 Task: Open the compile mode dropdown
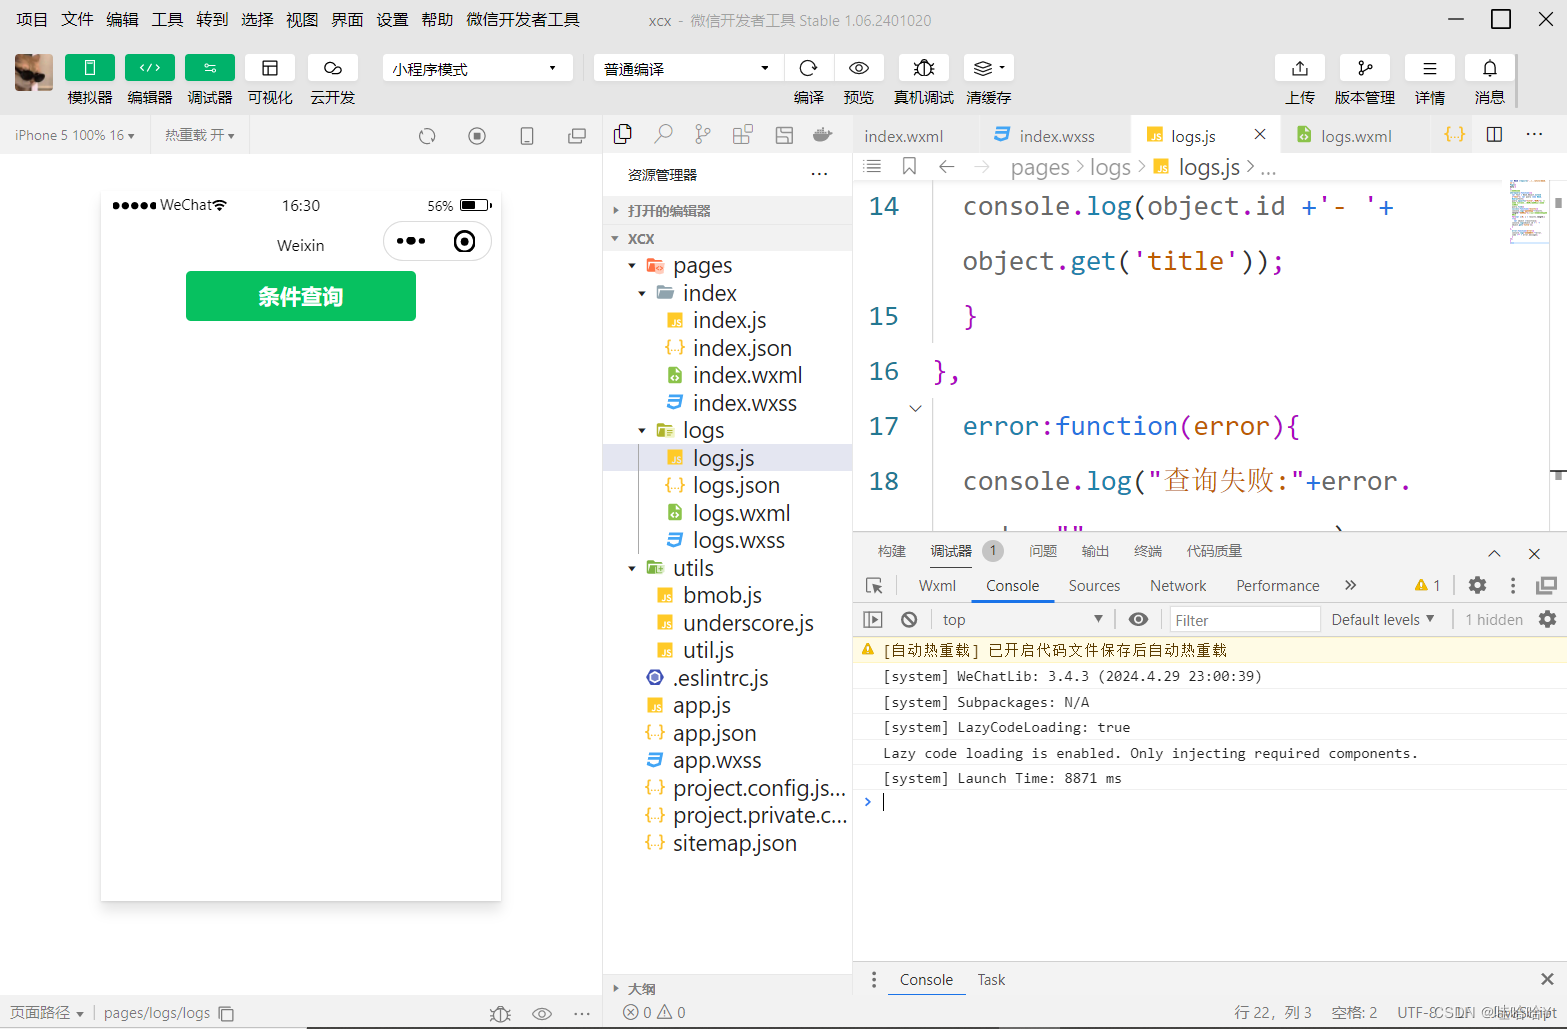688,68
